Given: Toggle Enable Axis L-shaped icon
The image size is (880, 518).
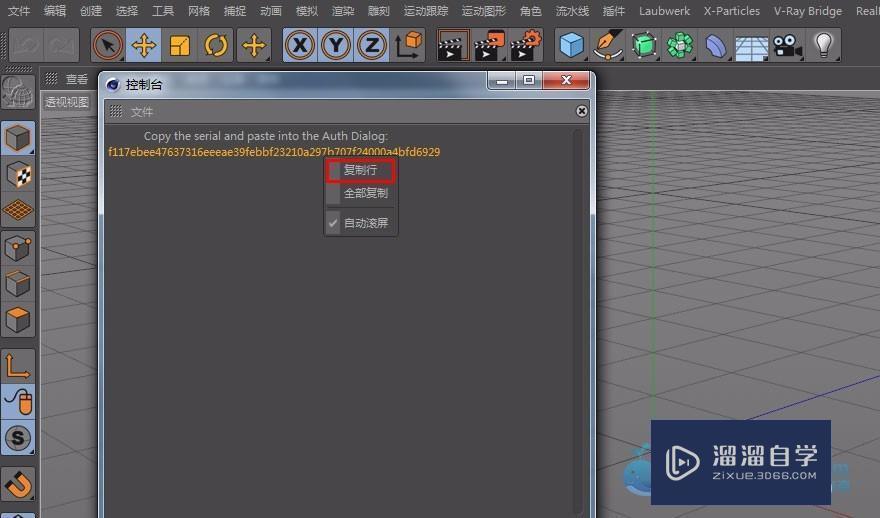Looking at the screenshot, I should 17,366.
